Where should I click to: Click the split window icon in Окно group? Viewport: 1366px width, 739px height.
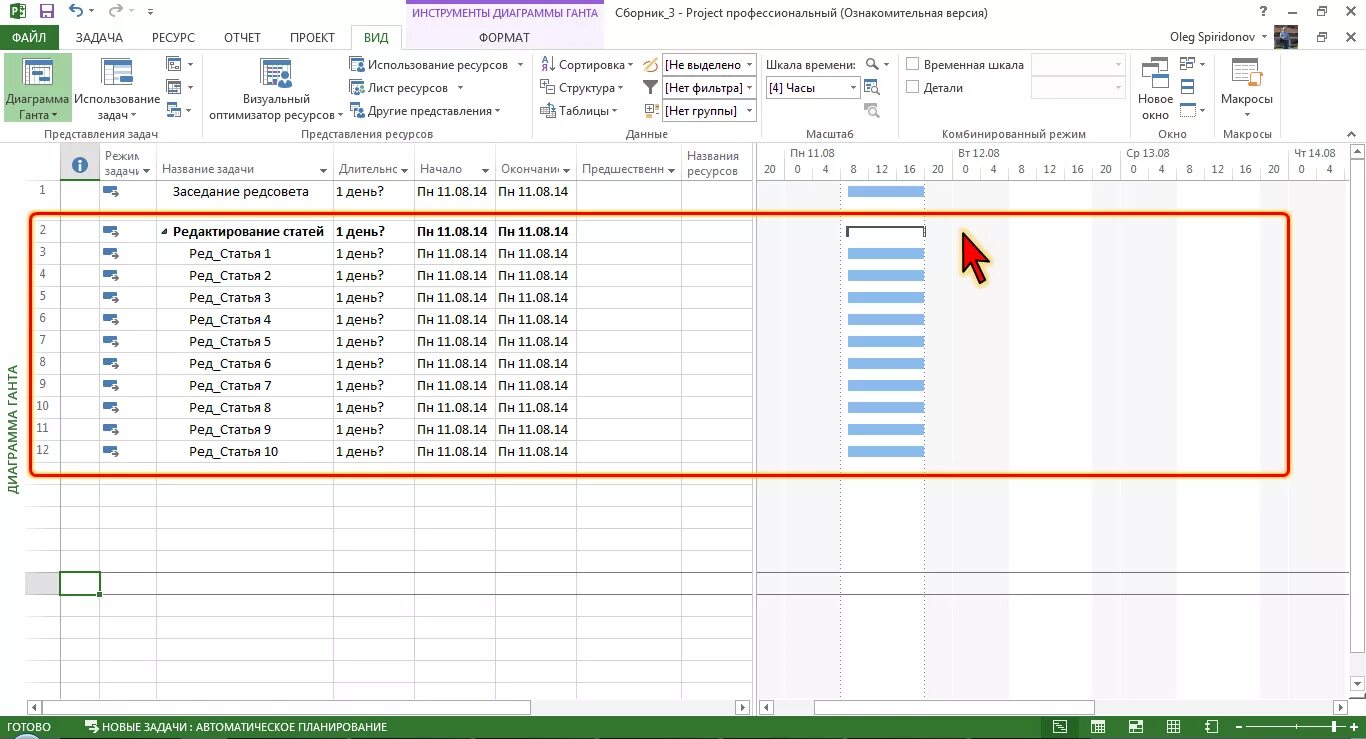click(1187, 87)
